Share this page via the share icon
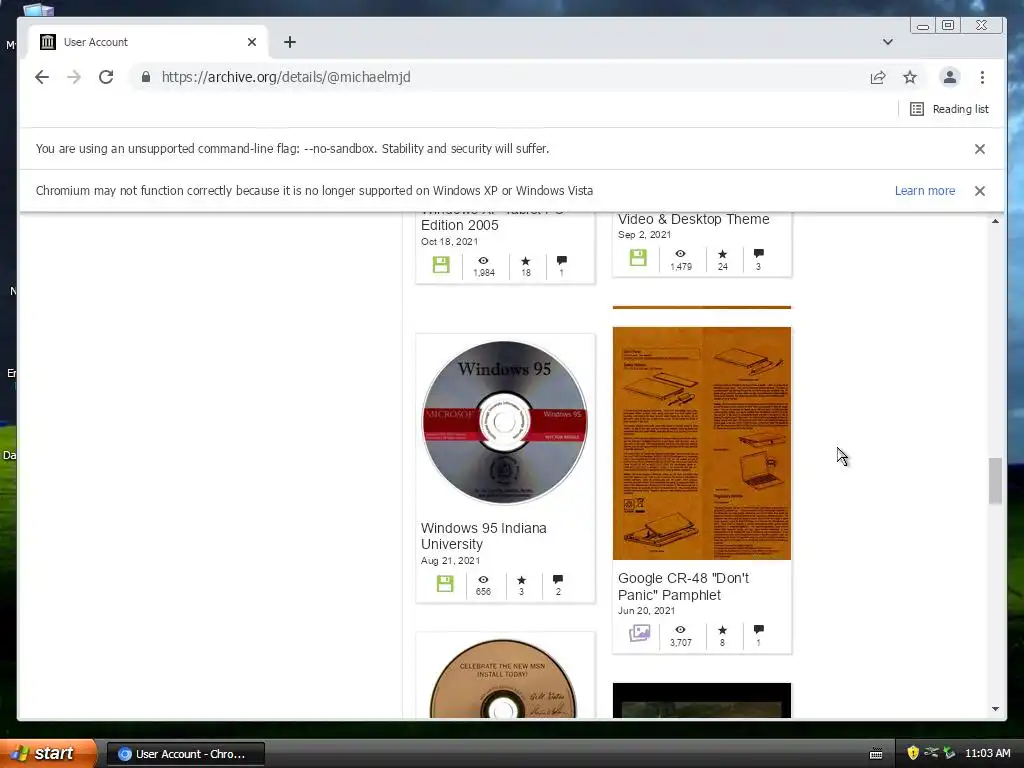 click(x=878, y=77)
